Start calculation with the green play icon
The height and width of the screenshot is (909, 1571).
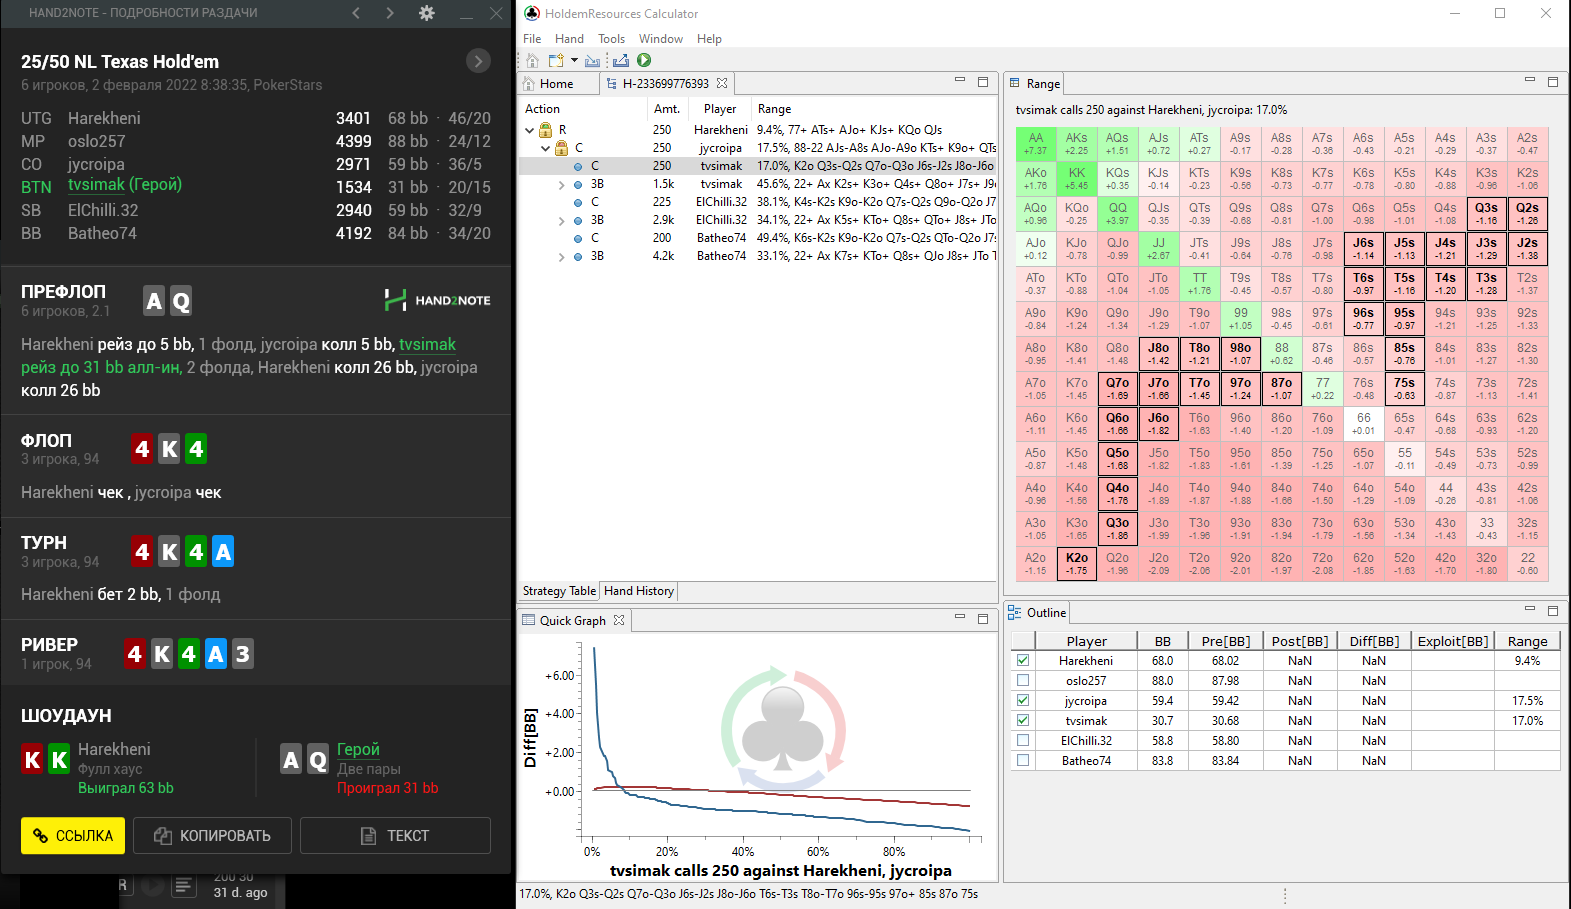pos(644,60)
